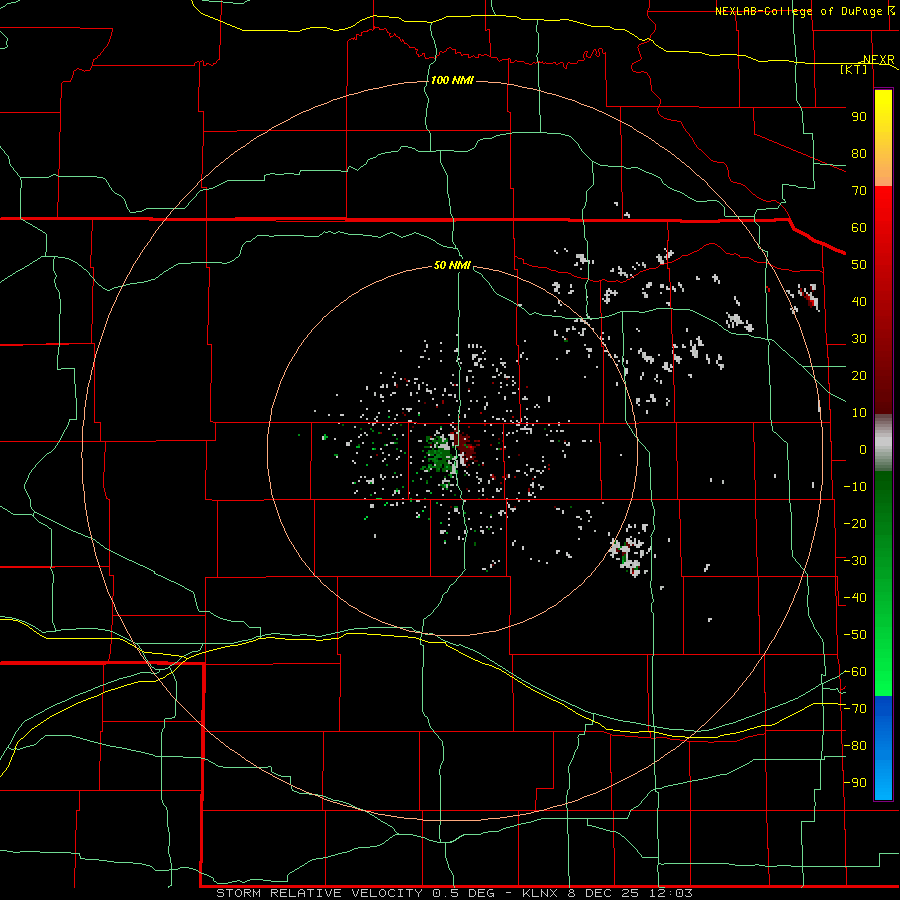Click the "[KT]" units label
The width and height of the screenshot is (900, 900).
click(854, 69)
